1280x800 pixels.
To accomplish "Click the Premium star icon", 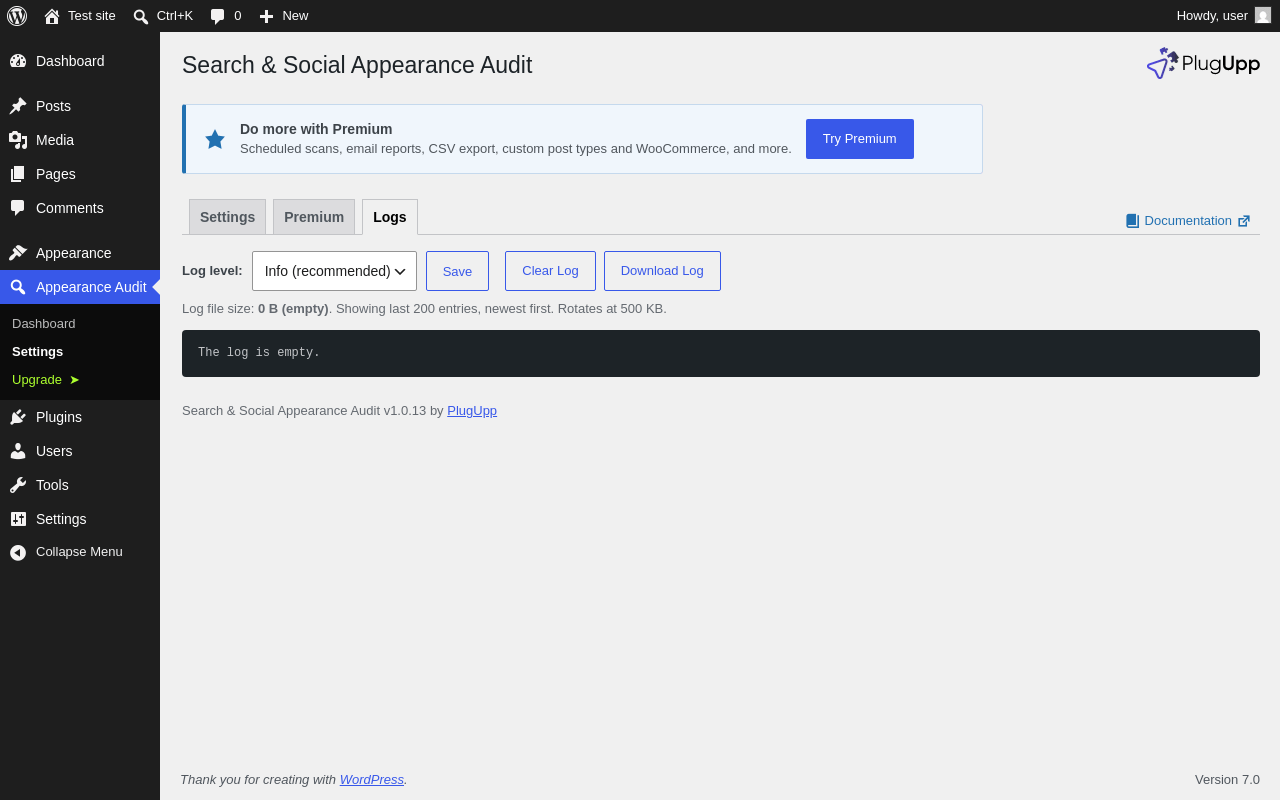I will 215,139.
